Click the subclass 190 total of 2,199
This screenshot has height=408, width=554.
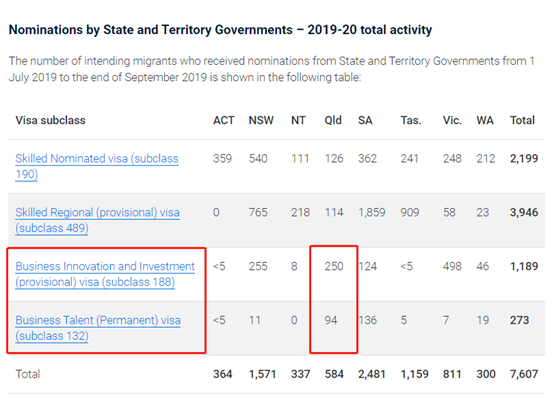pyautogui.click(x=524, y=158)
